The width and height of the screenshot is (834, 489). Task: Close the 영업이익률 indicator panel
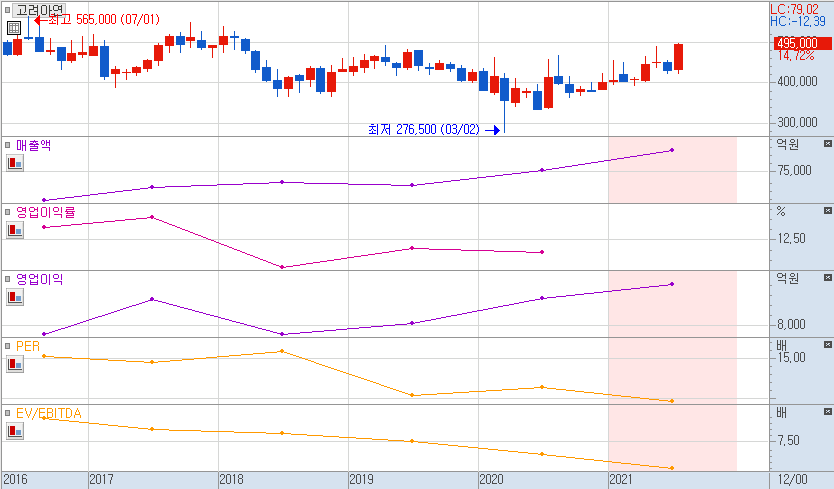[828, 211]
